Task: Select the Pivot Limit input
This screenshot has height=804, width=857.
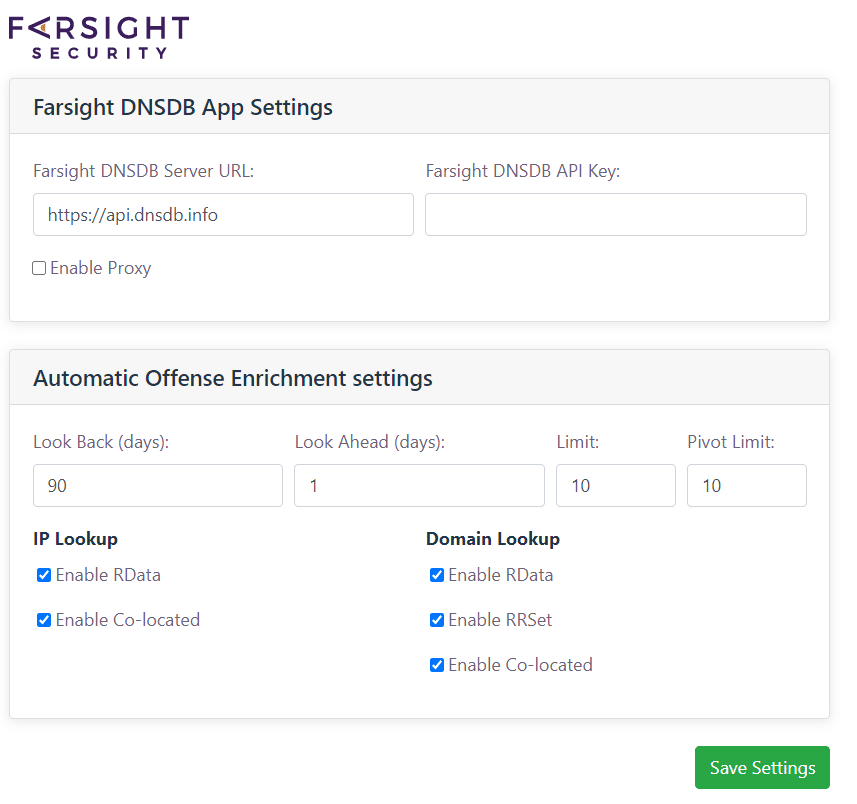Action: (x=747, y=485)
